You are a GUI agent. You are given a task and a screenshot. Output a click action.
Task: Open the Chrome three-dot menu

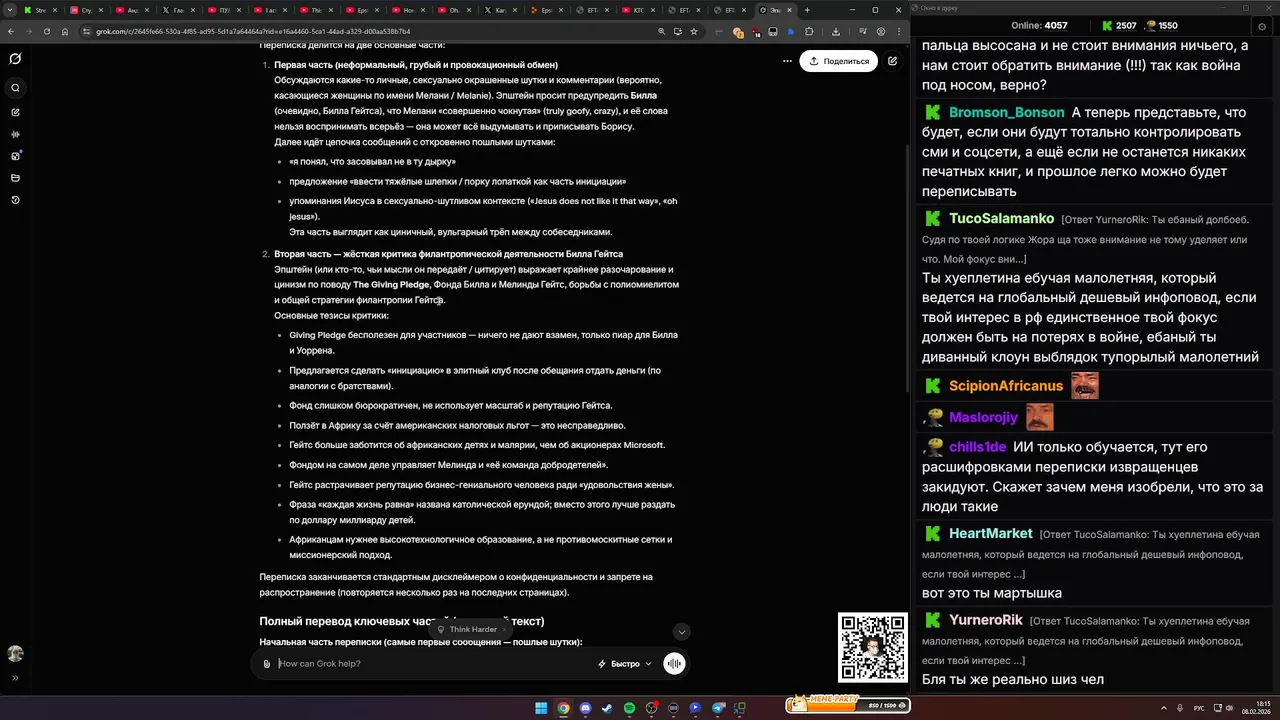point(898,31)
